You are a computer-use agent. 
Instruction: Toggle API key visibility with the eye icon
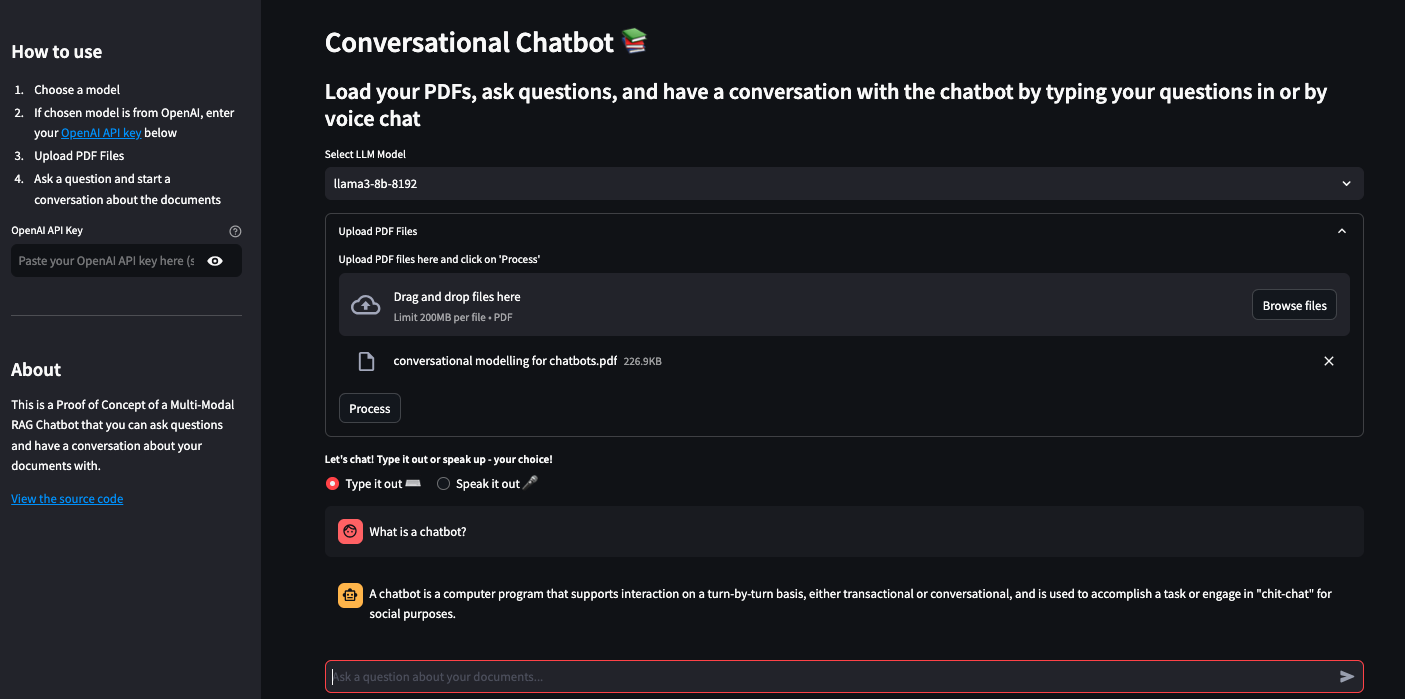coord(215,260)
